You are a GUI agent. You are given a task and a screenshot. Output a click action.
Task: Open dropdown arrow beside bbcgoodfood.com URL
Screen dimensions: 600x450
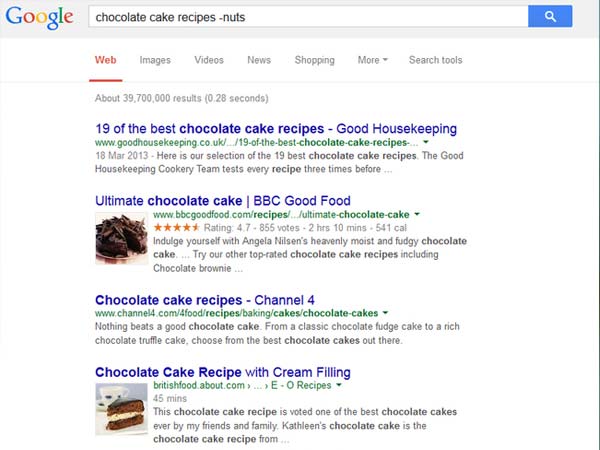[x=417, y=214]
